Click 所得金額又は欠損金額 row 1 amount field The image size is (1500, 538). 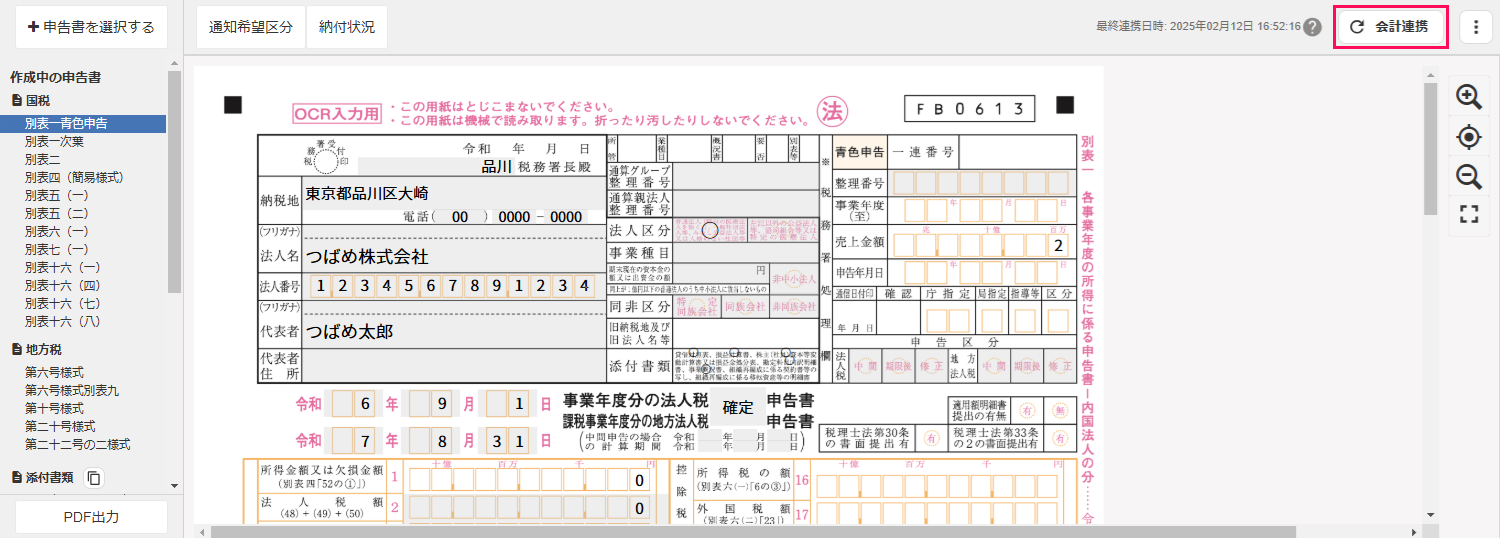(532, 480)
